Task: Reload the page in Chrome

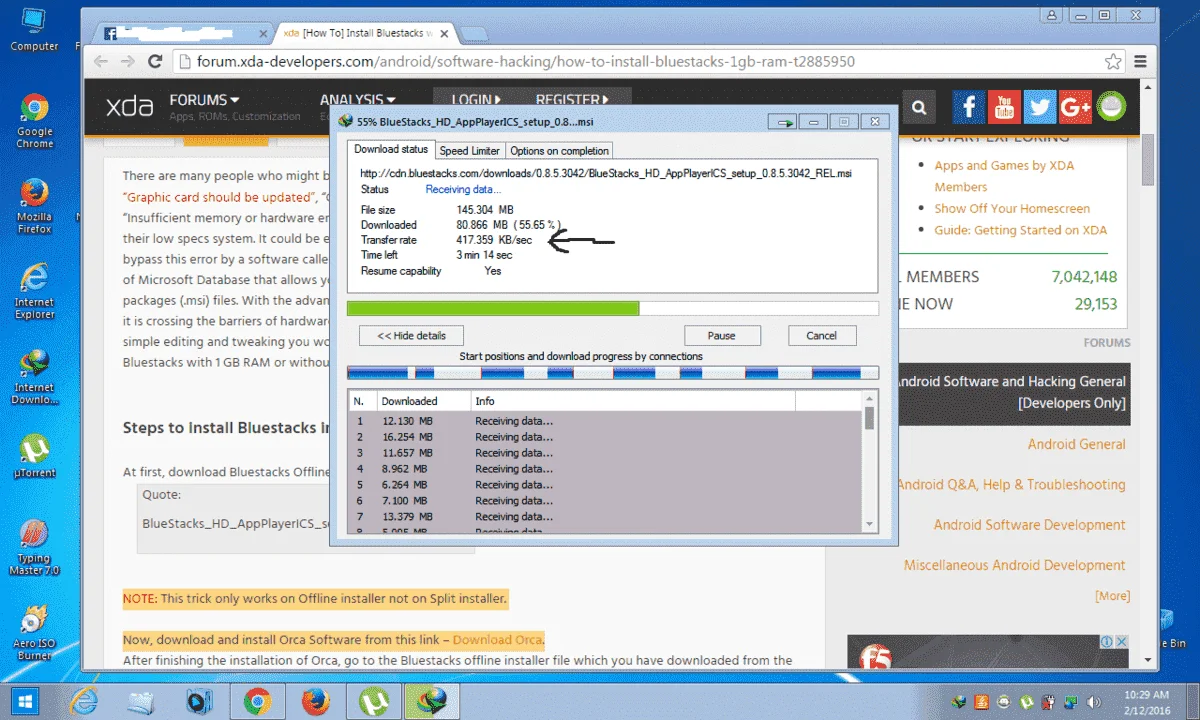Action: 155,61
